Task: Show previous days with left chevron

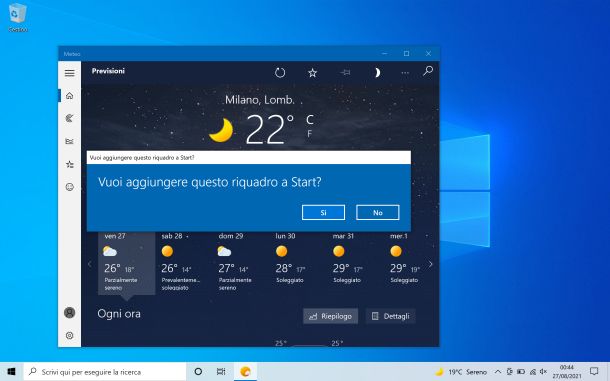Action: [x=89, y=264]
